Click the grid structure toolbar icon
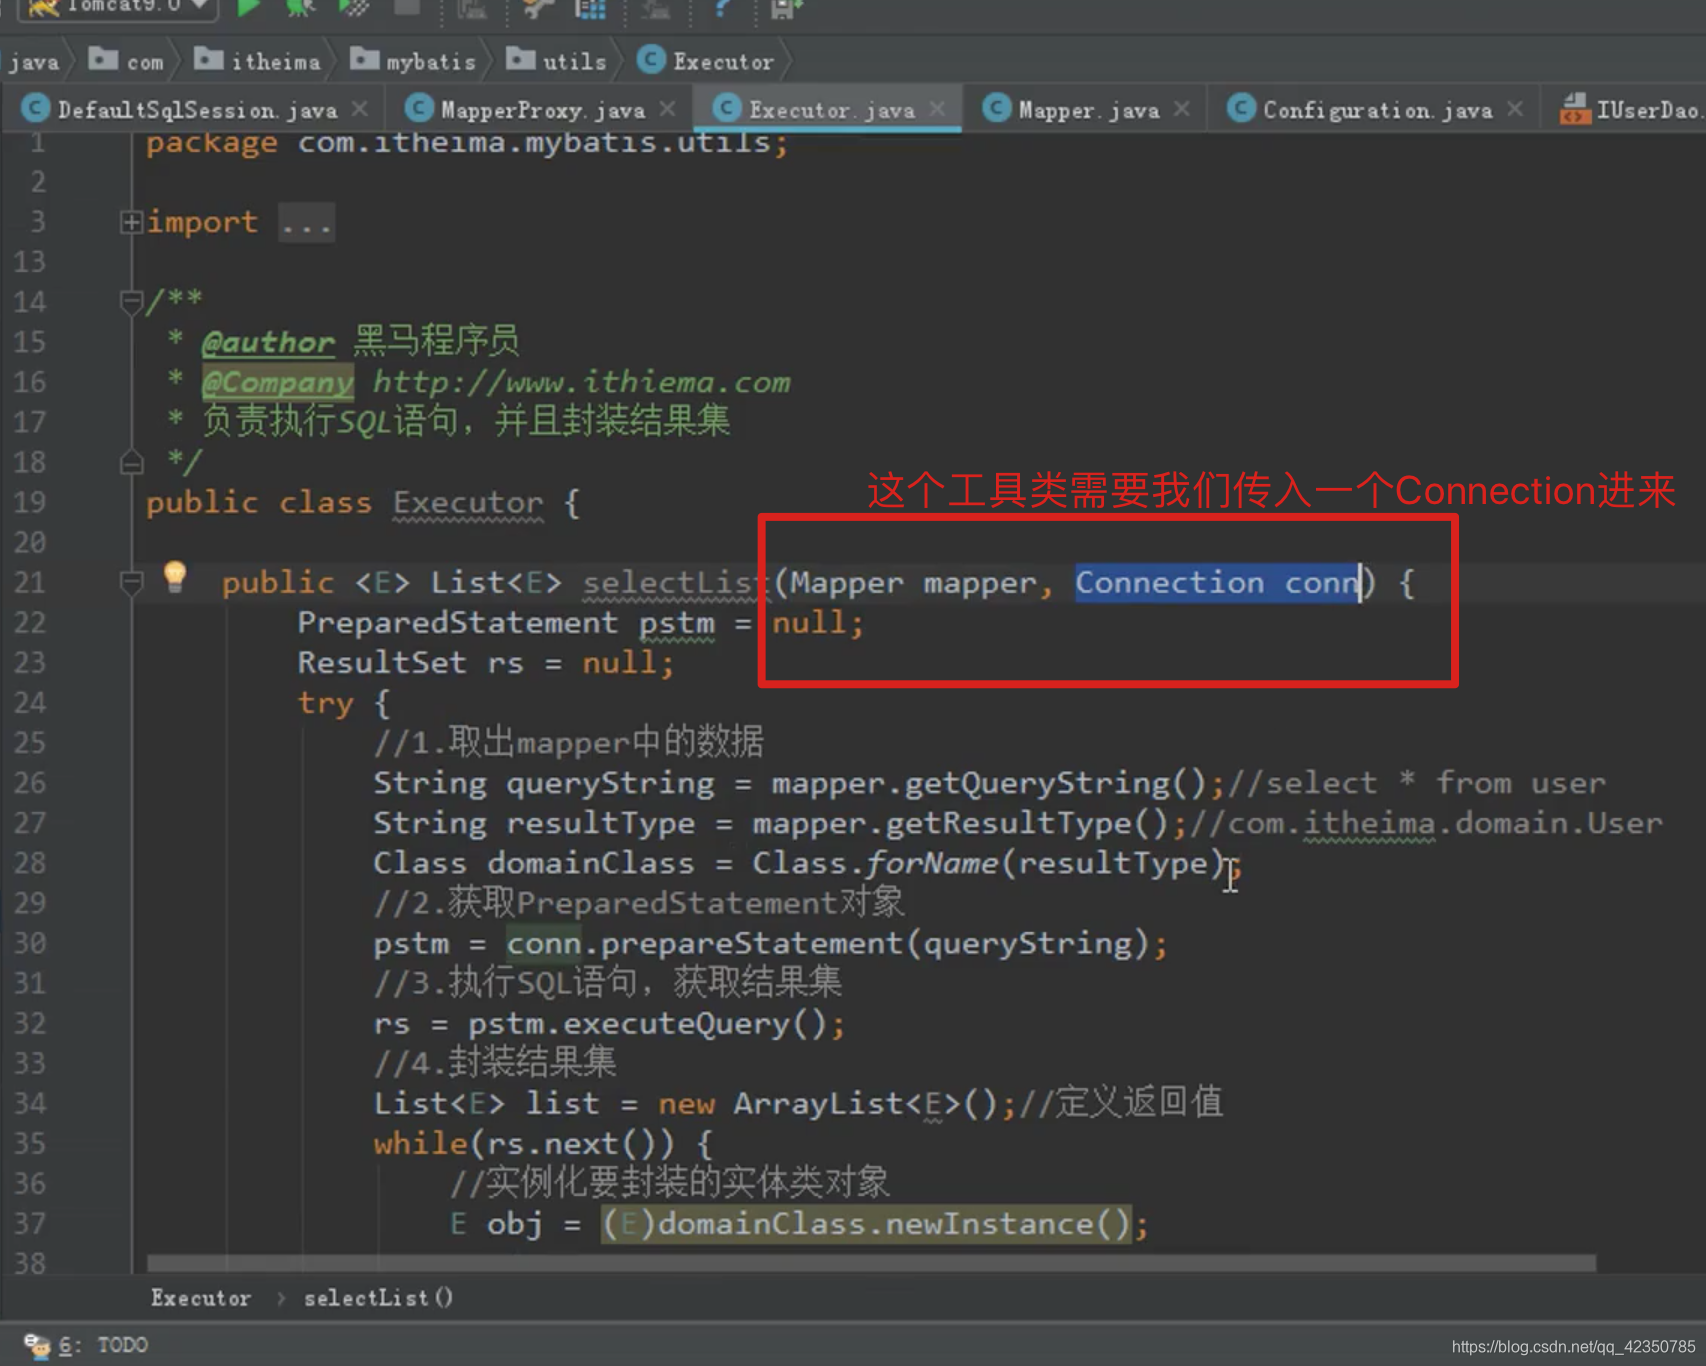1706x1366 pixels. point(590,8)
